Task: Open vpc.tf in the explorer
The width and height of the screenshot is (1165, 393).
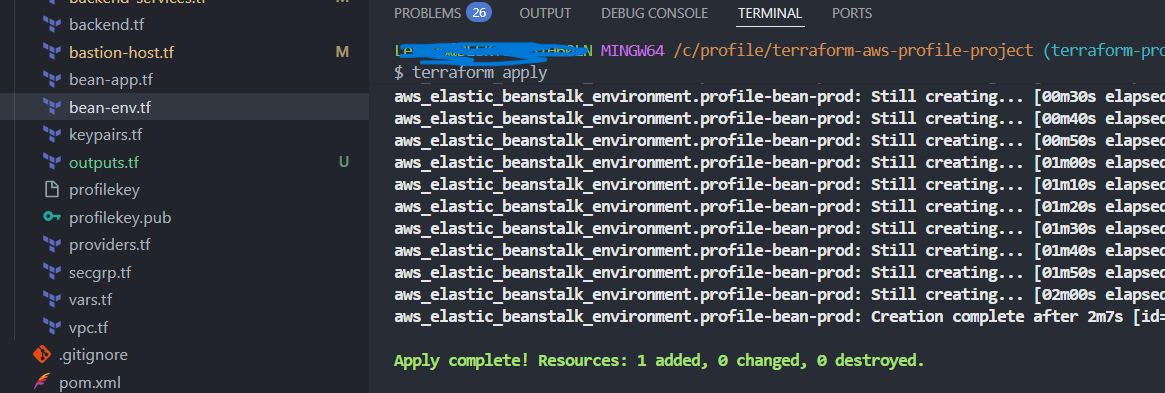Action: point(88,327)
